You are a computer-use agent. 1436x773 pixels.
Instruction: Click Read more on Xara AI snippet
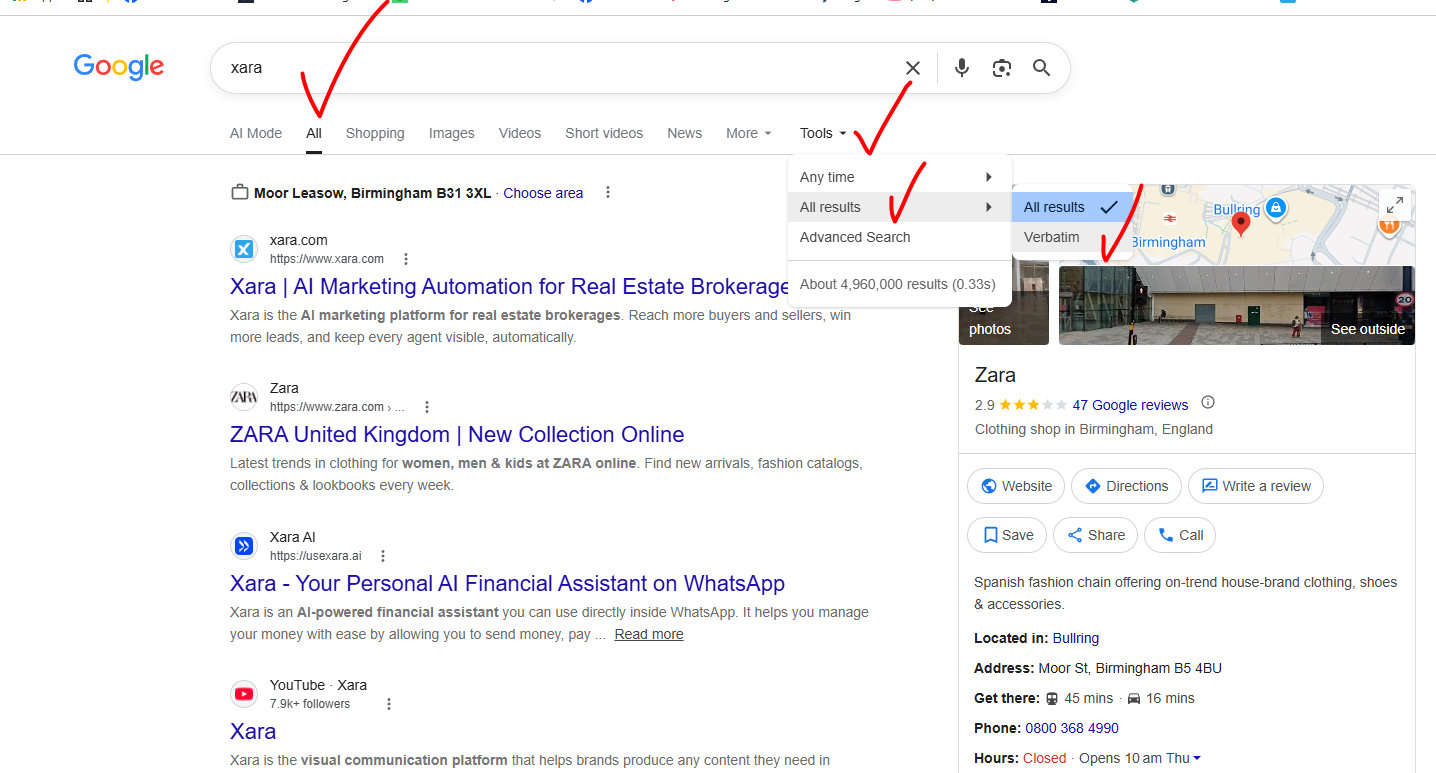point(649,634)
